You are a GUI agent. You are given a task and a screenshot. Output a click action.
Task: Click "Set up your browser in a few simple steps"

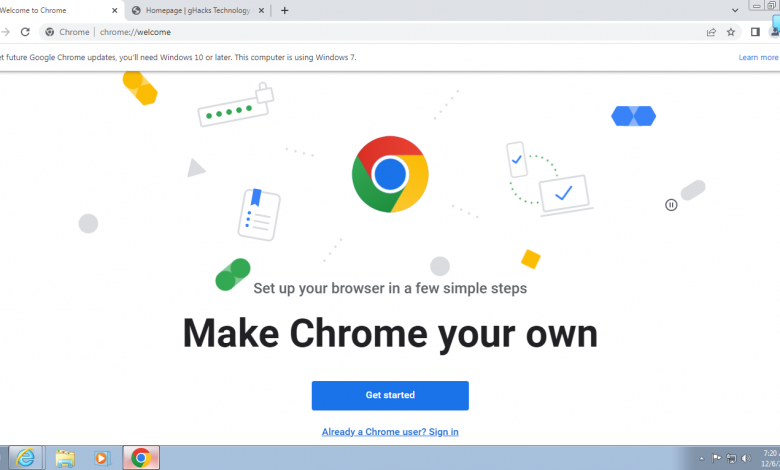point(390,288)
